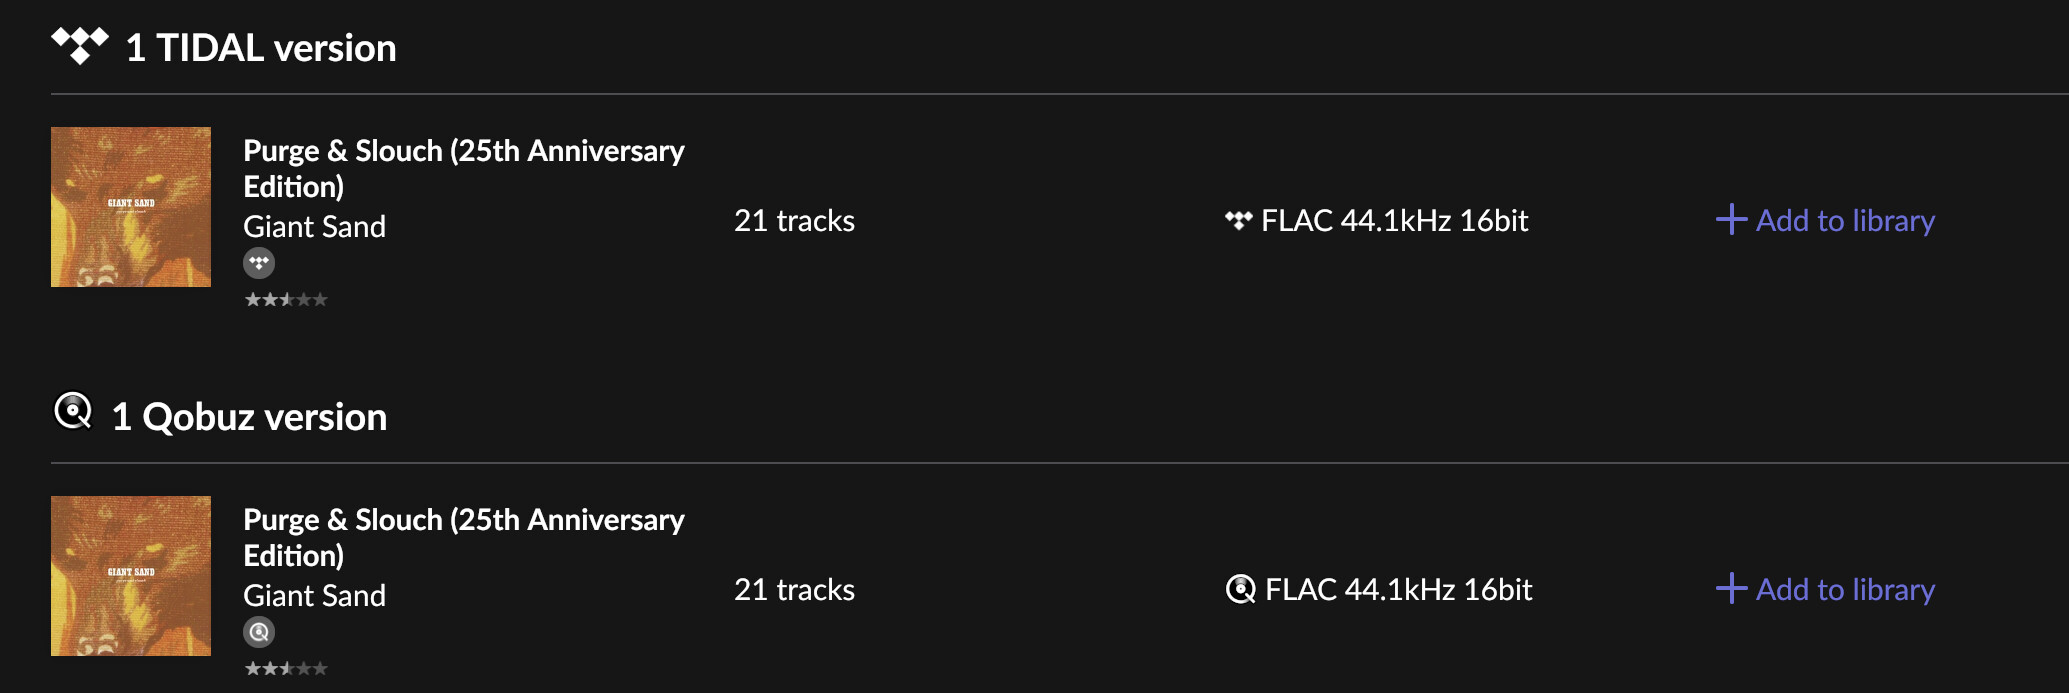Open the Qobuz version album cover

(x=131, y=576)
